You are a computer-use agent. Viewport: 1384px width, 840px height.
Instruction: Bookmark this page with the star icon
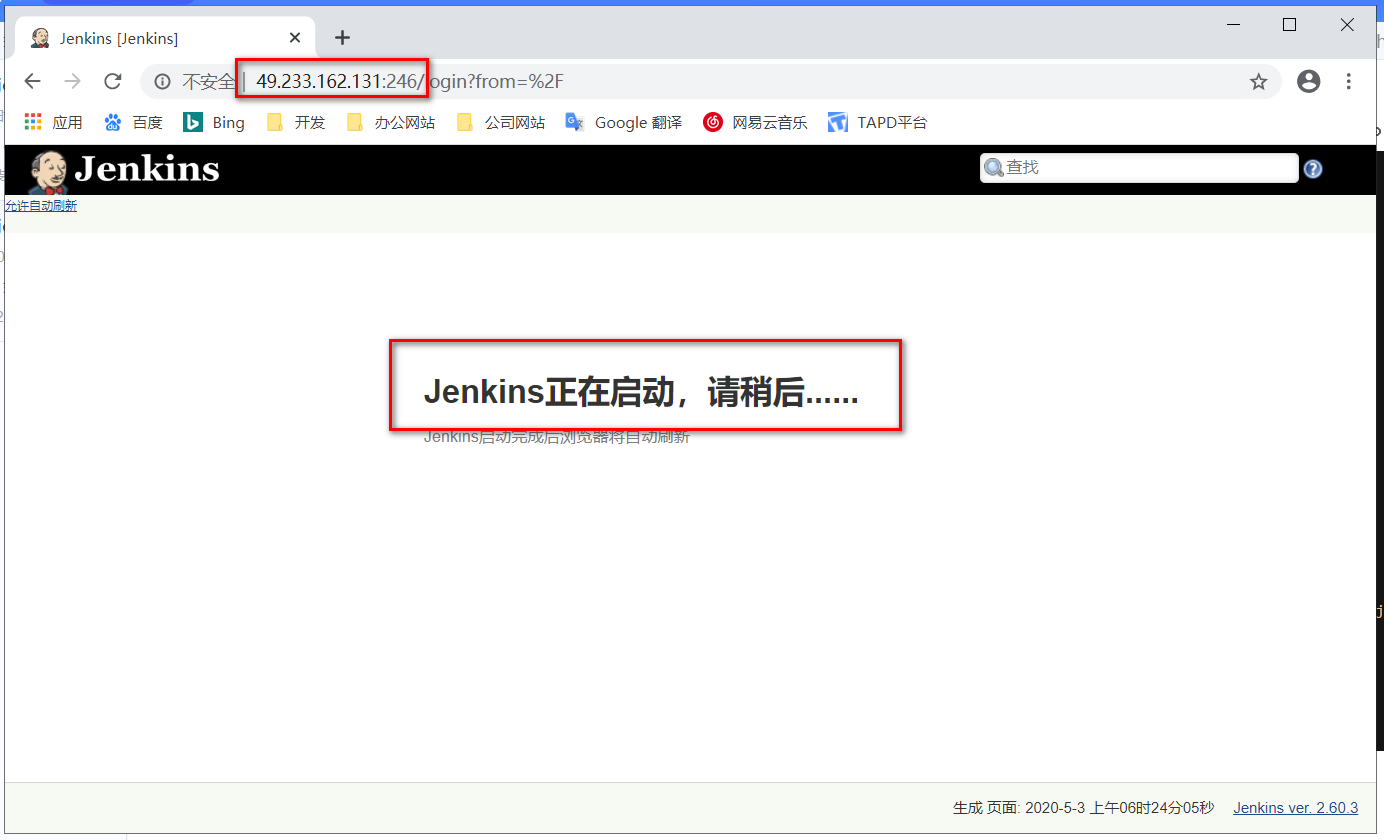1258,82
